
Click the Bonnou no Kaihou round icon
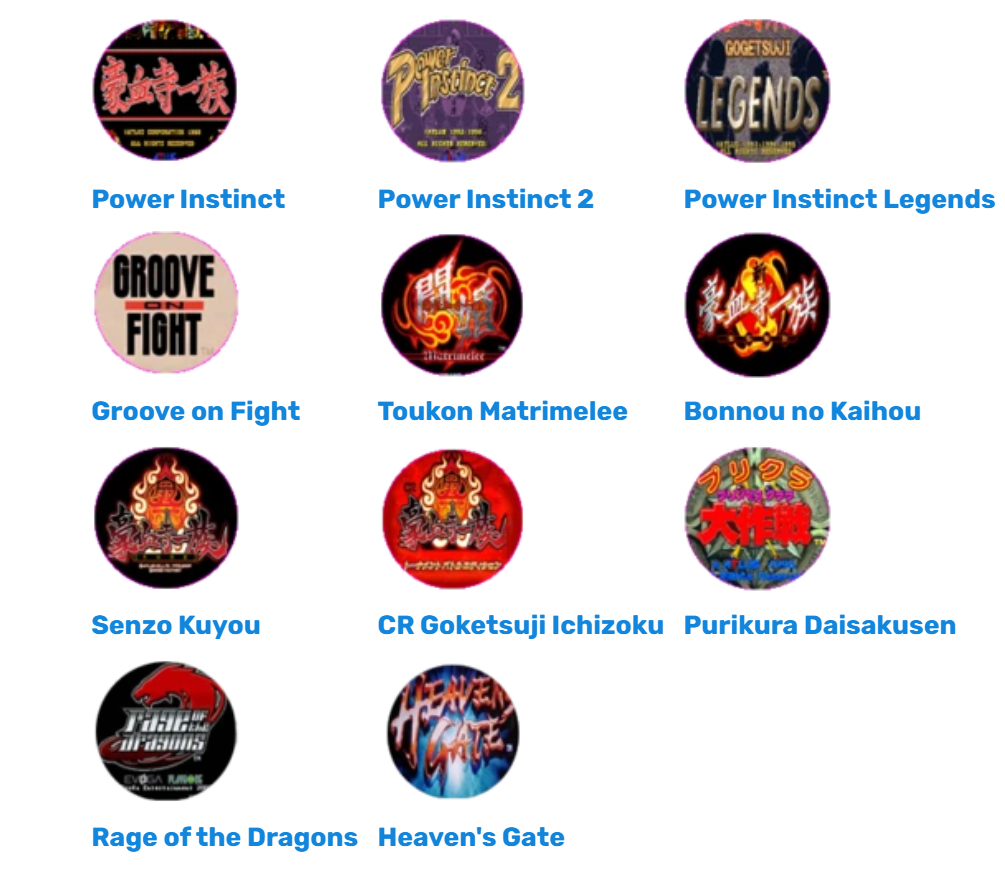pyautogui.click(x=757, y=304)
